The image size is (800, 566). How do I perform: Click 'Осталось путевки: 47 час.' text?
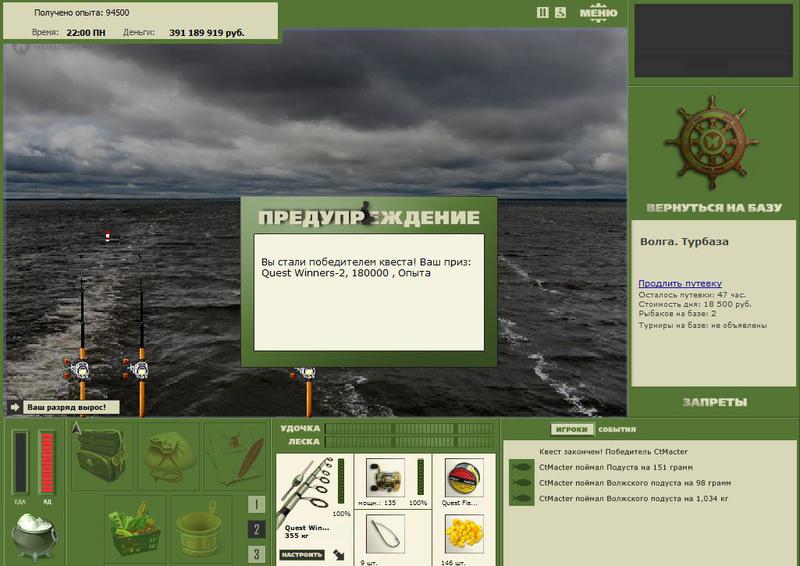pos(692,294)
